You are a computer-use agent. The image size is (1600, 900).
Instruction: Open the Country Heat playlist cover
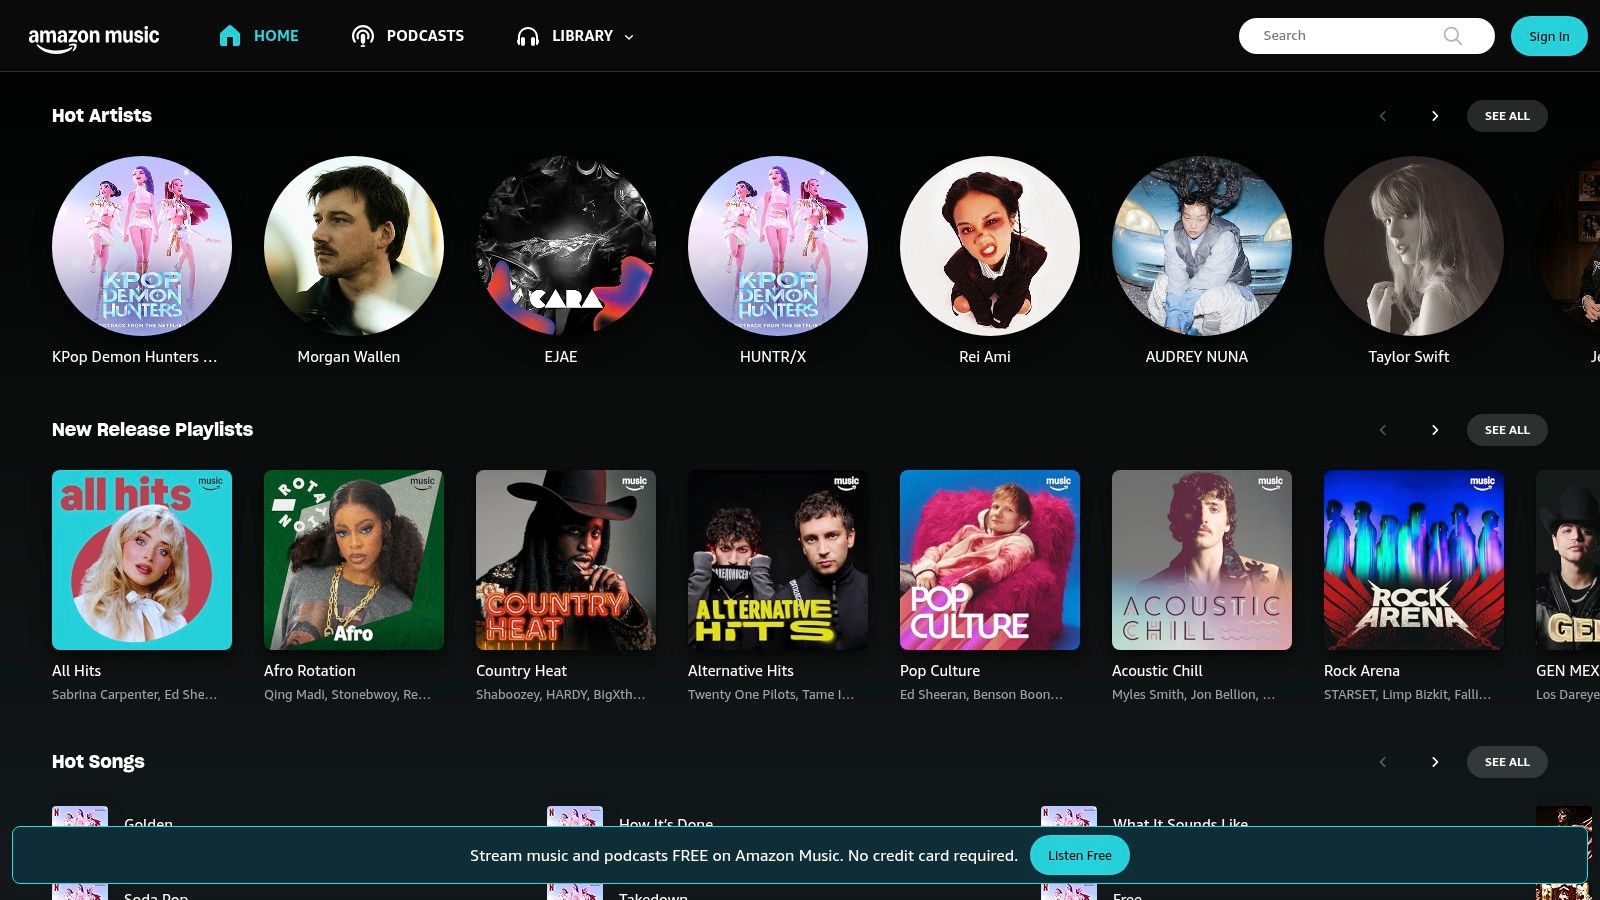(566, 560)
